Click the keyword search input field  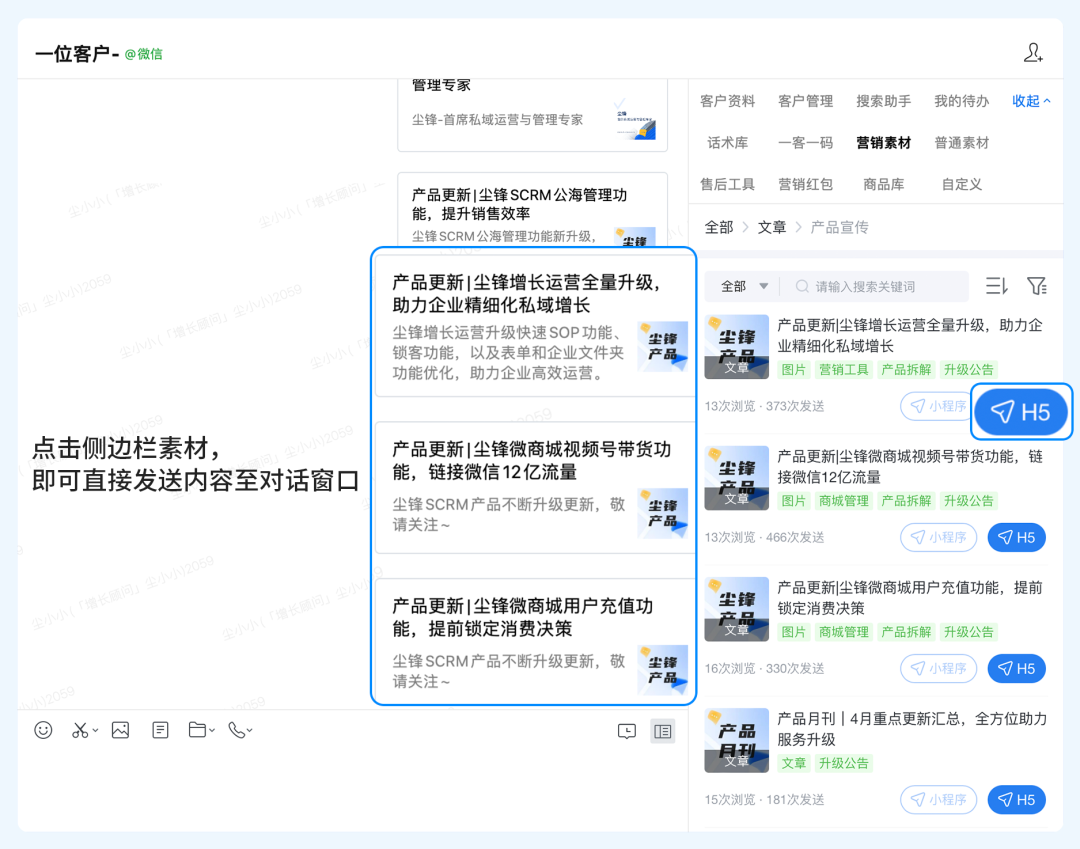(875, 286)
